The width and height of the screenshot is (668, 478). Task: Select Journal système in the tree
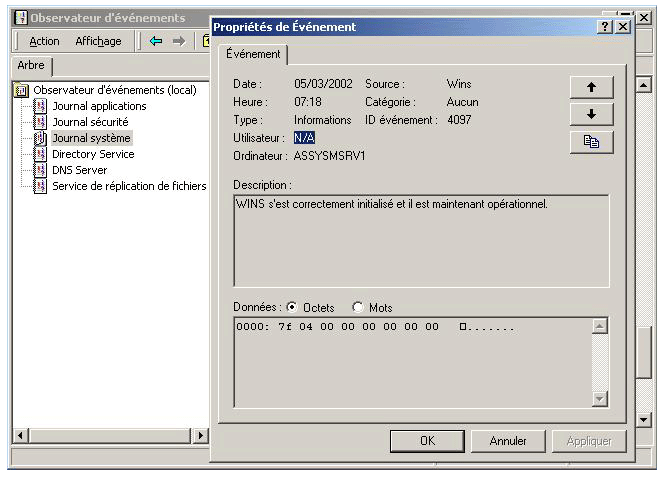[92, 138]
